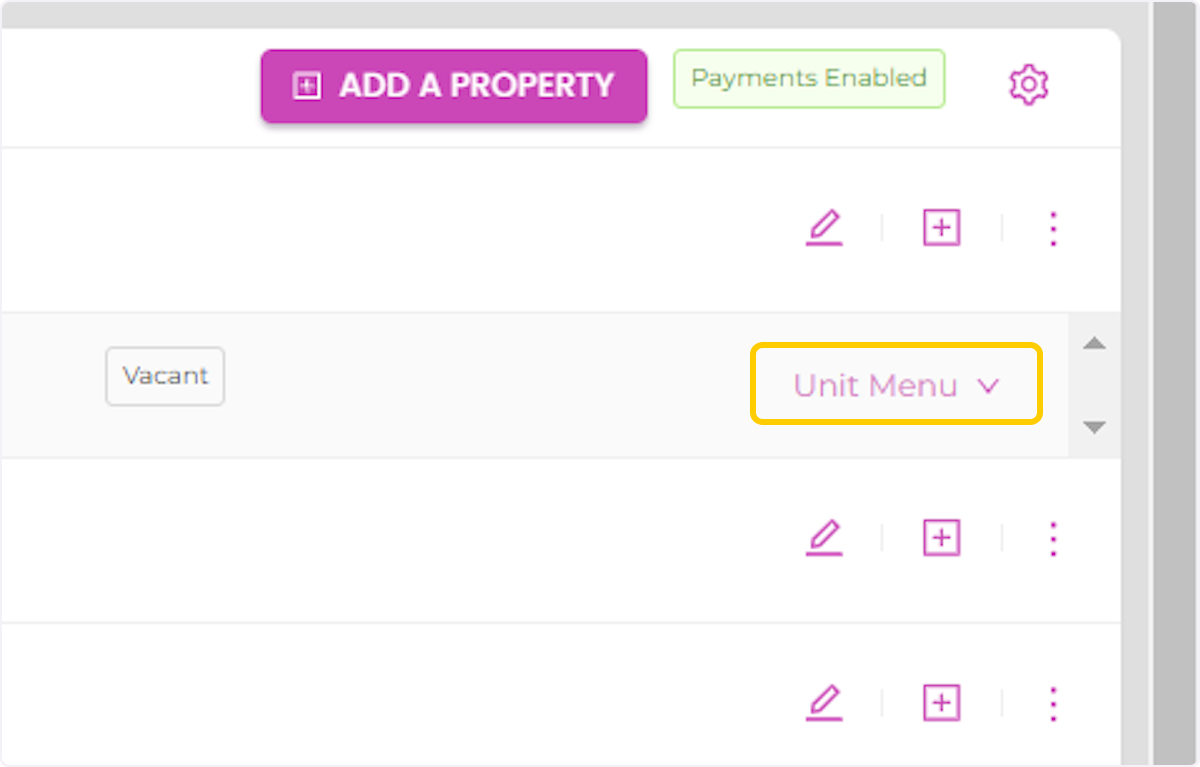Click the Payments Enabled badge
The height and width of the screenshot is (767, 1200).
pos(808,78)
